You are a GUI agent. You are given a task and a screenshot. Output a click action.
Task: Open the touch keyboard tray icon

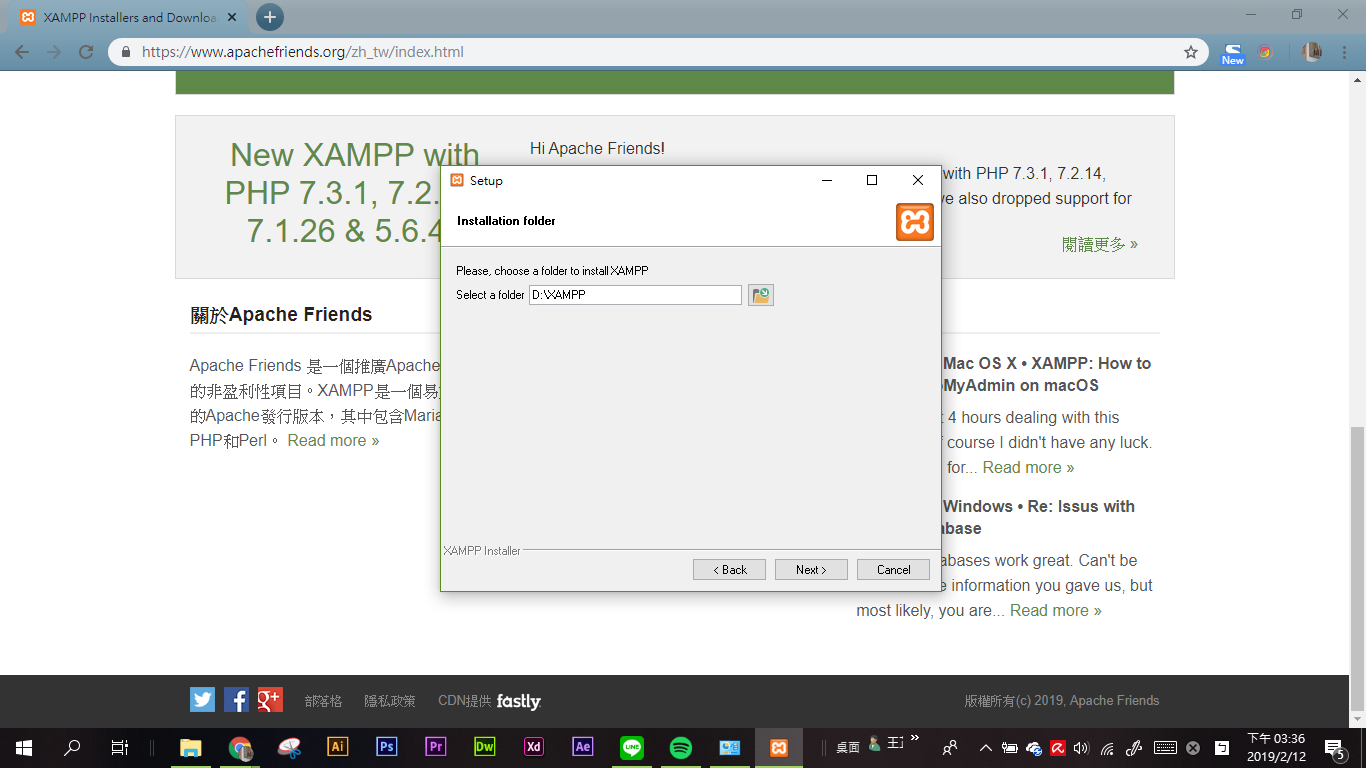pos(1164,747)
